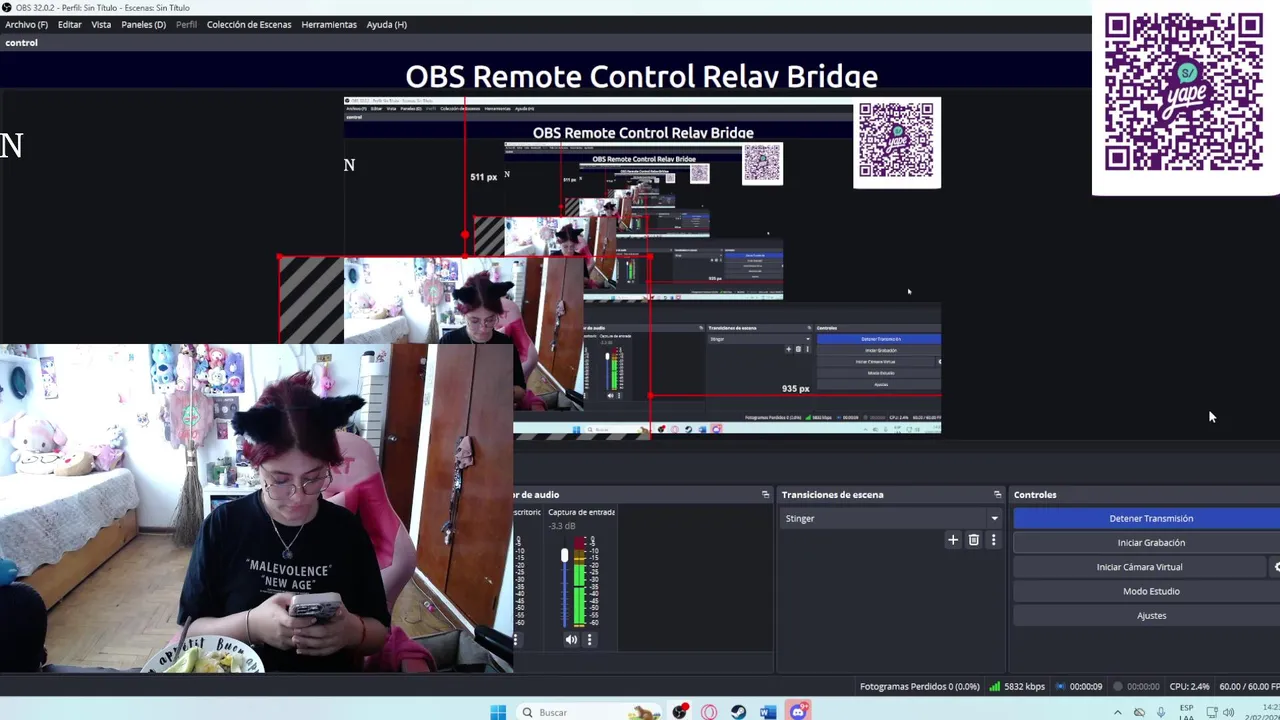Click Iniciar Cámara Virtual button

coord(1139,567)
